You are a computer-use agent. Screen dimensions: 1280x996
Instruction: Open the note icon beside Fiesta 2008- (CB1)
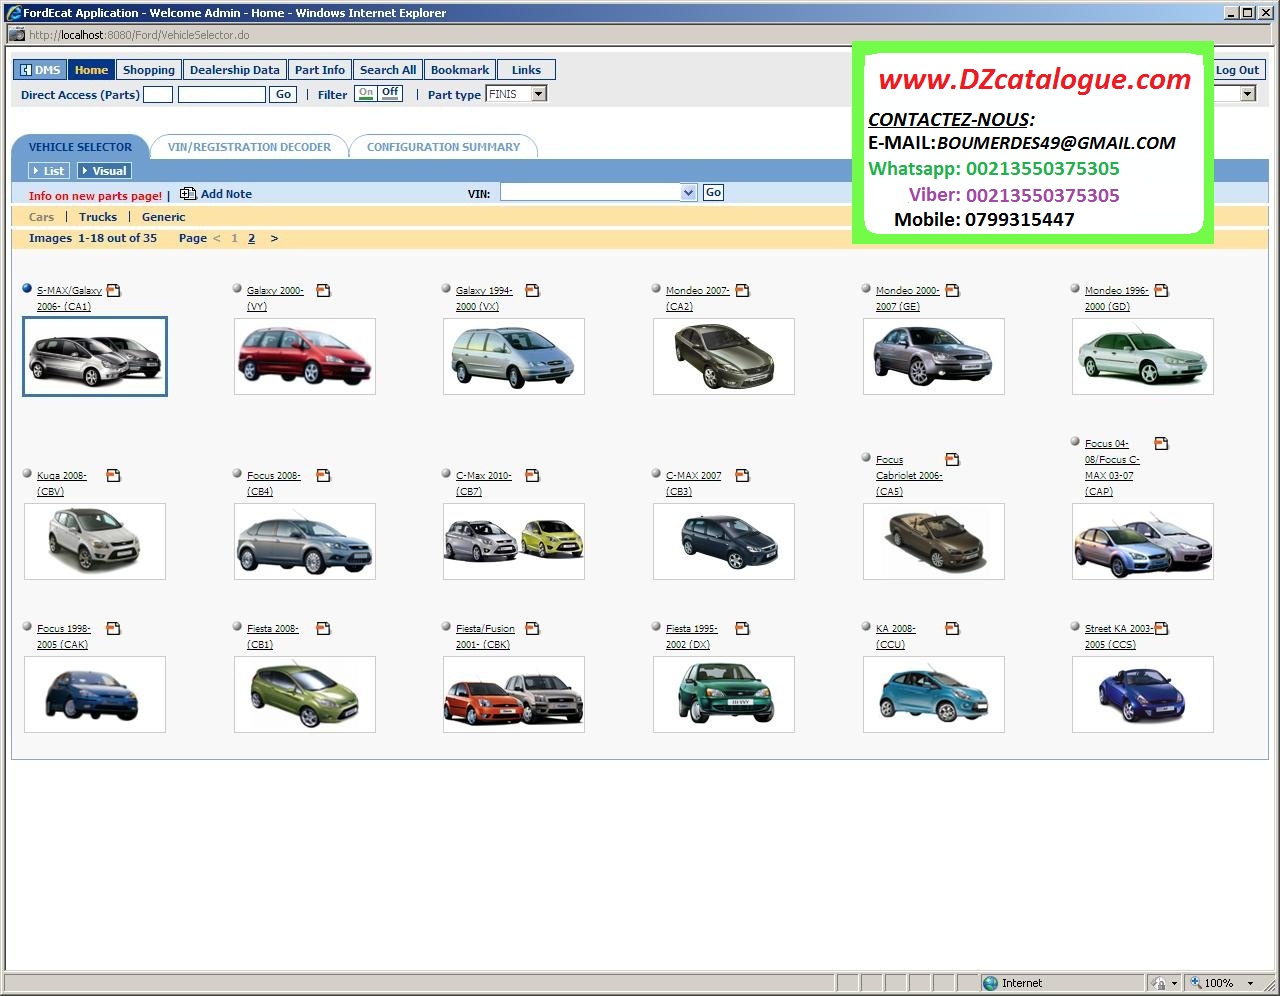(x=323, y=628)
